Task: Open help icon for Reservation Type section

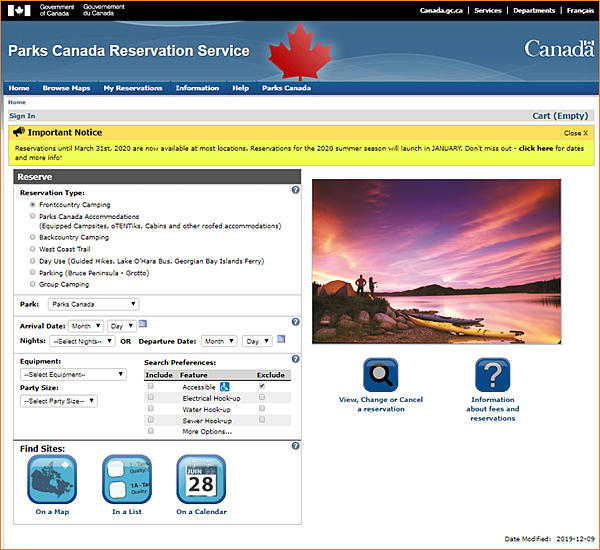Action: click(x=295, y=190)
